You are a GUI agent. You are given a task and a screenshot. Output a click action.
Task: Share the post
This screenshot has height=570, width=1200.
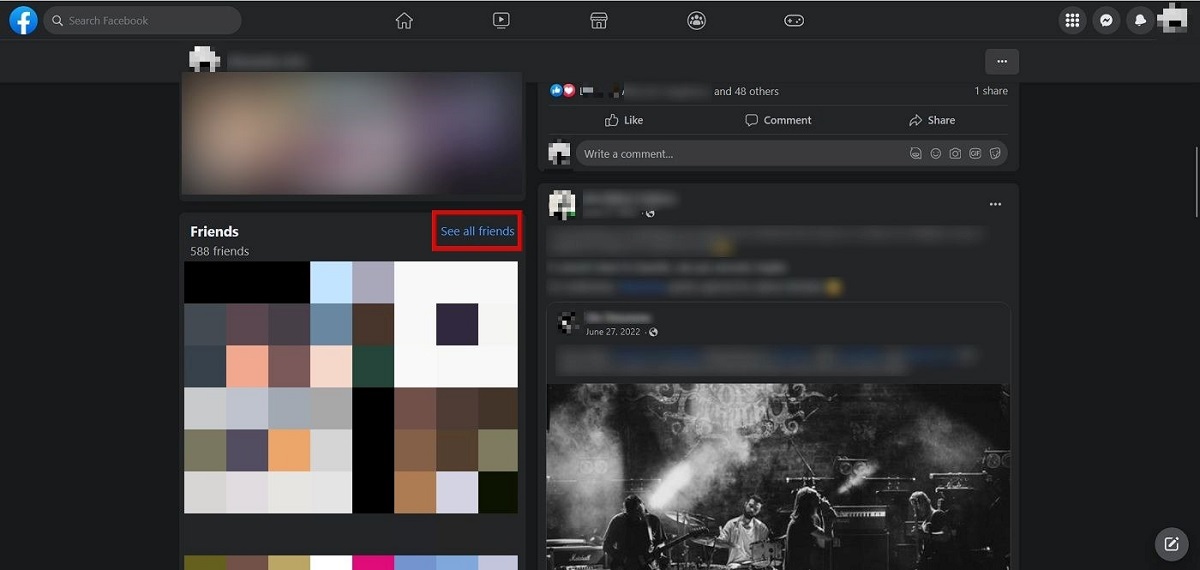pos(932,120)
